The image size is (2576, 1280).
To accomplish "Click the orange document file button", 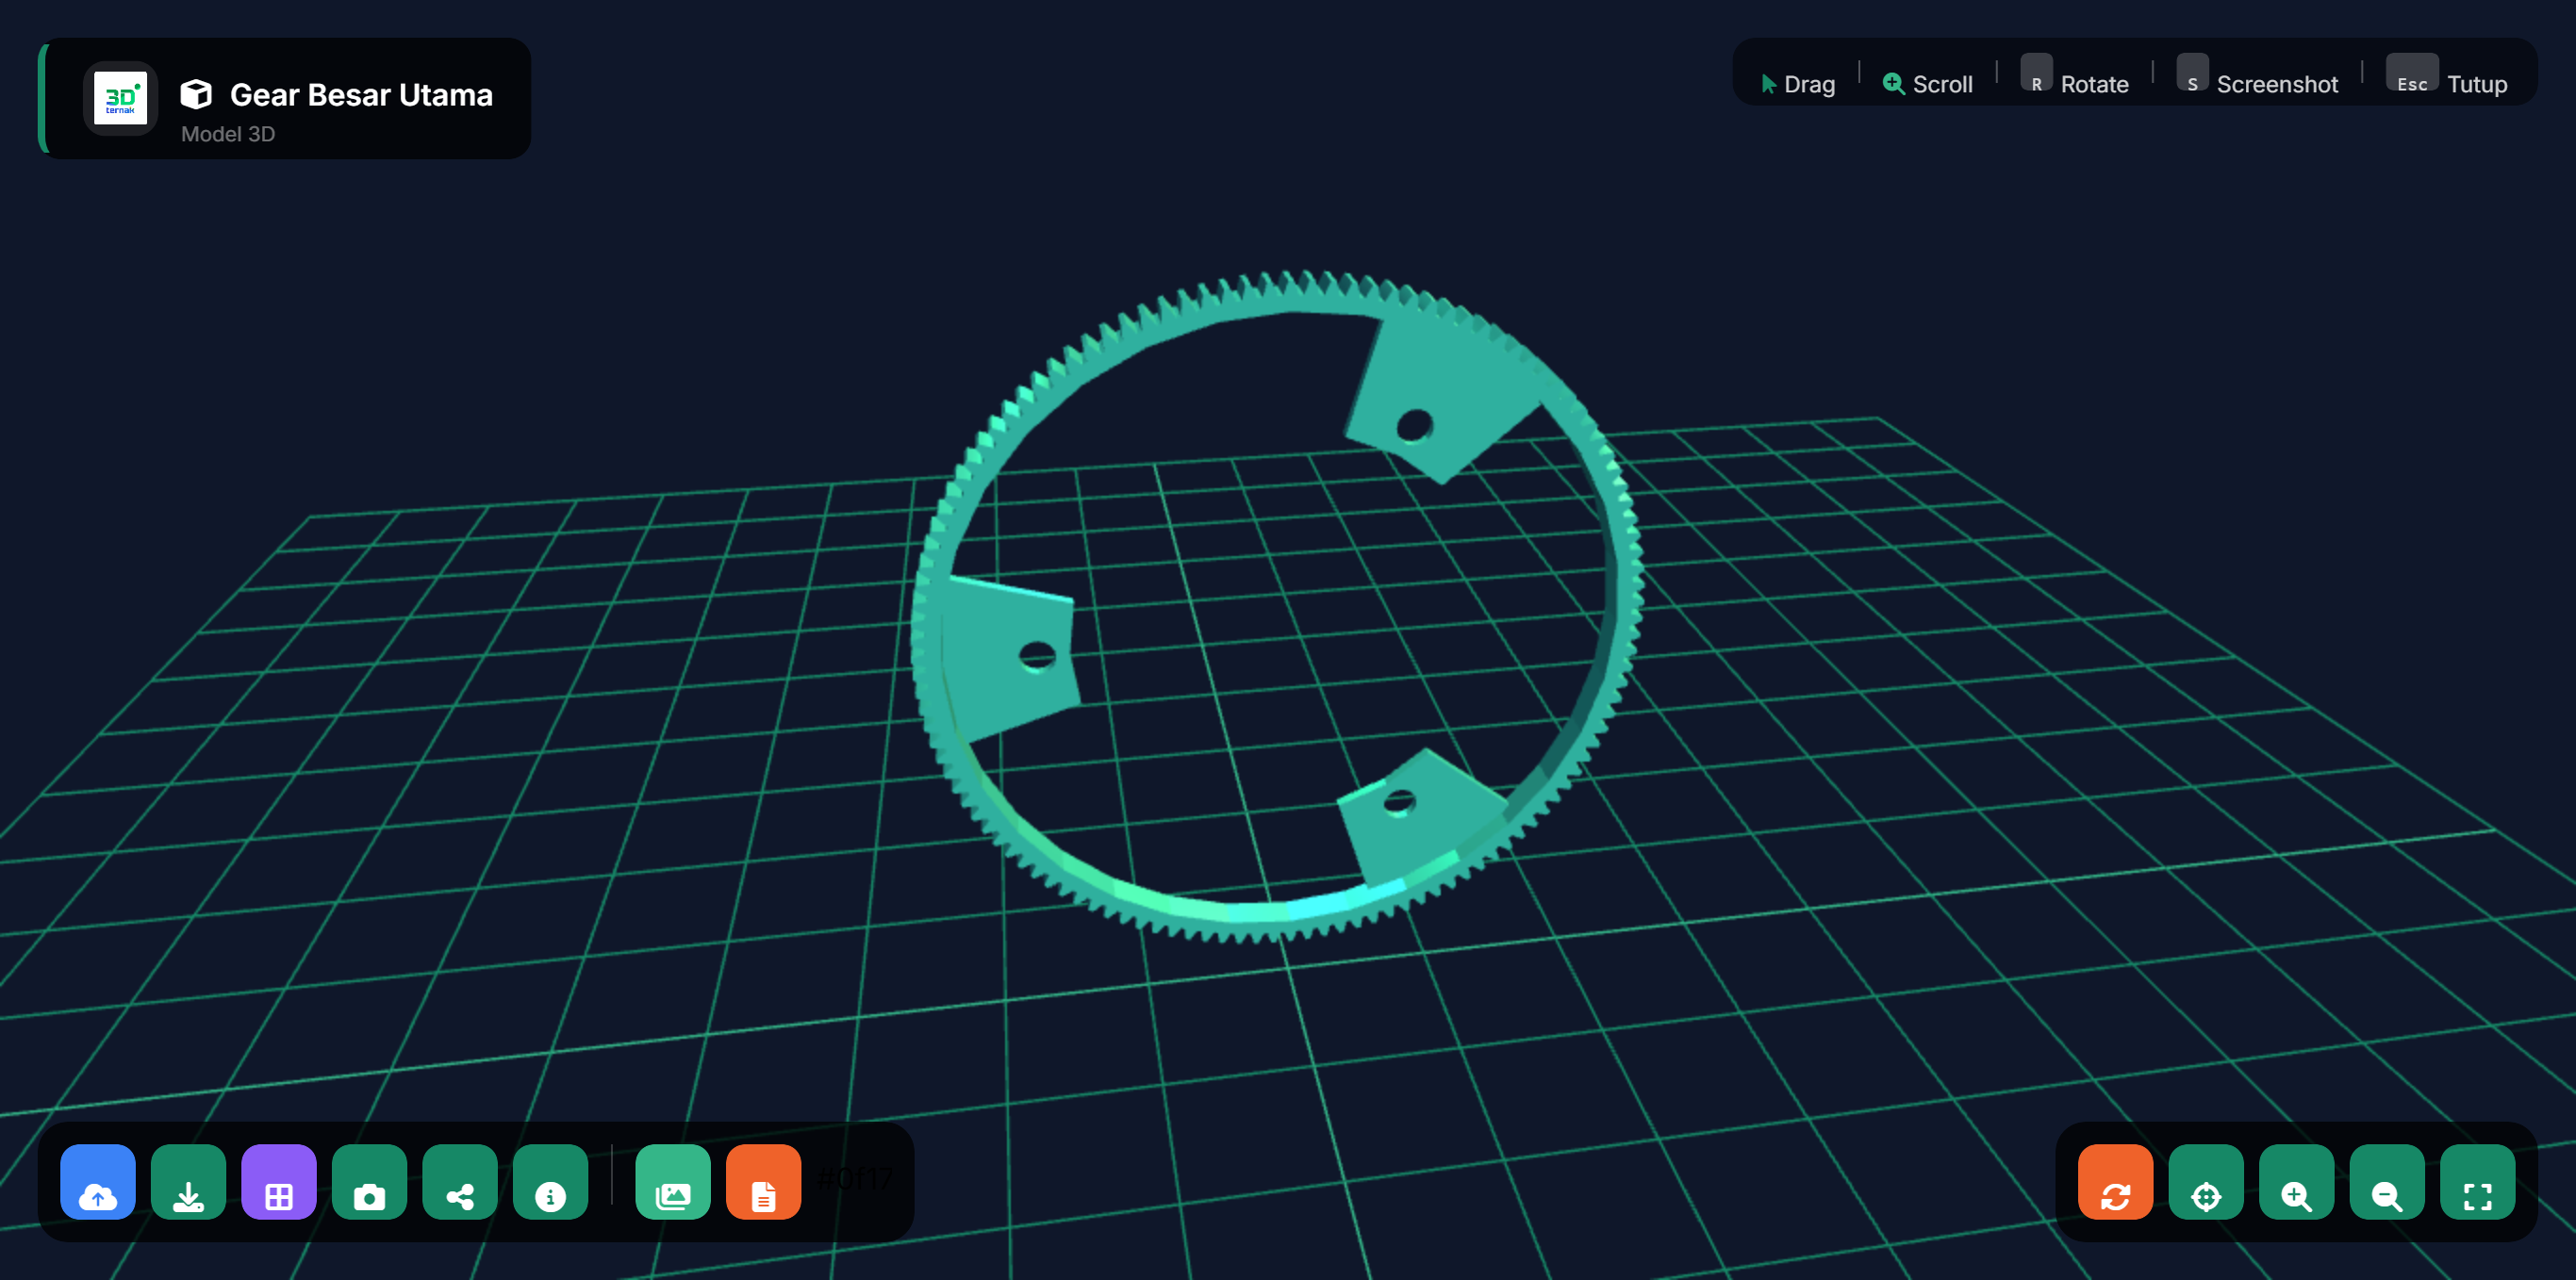I will 764,1182.
